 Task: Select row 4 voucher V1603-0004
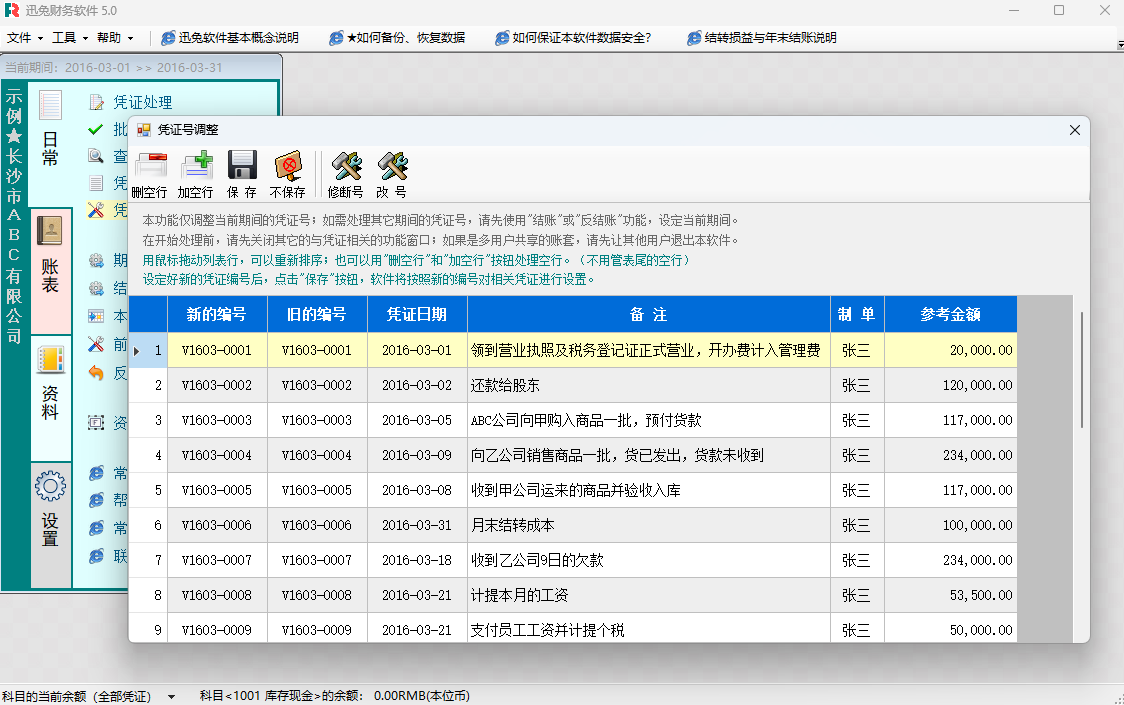[x=217, y=455]
